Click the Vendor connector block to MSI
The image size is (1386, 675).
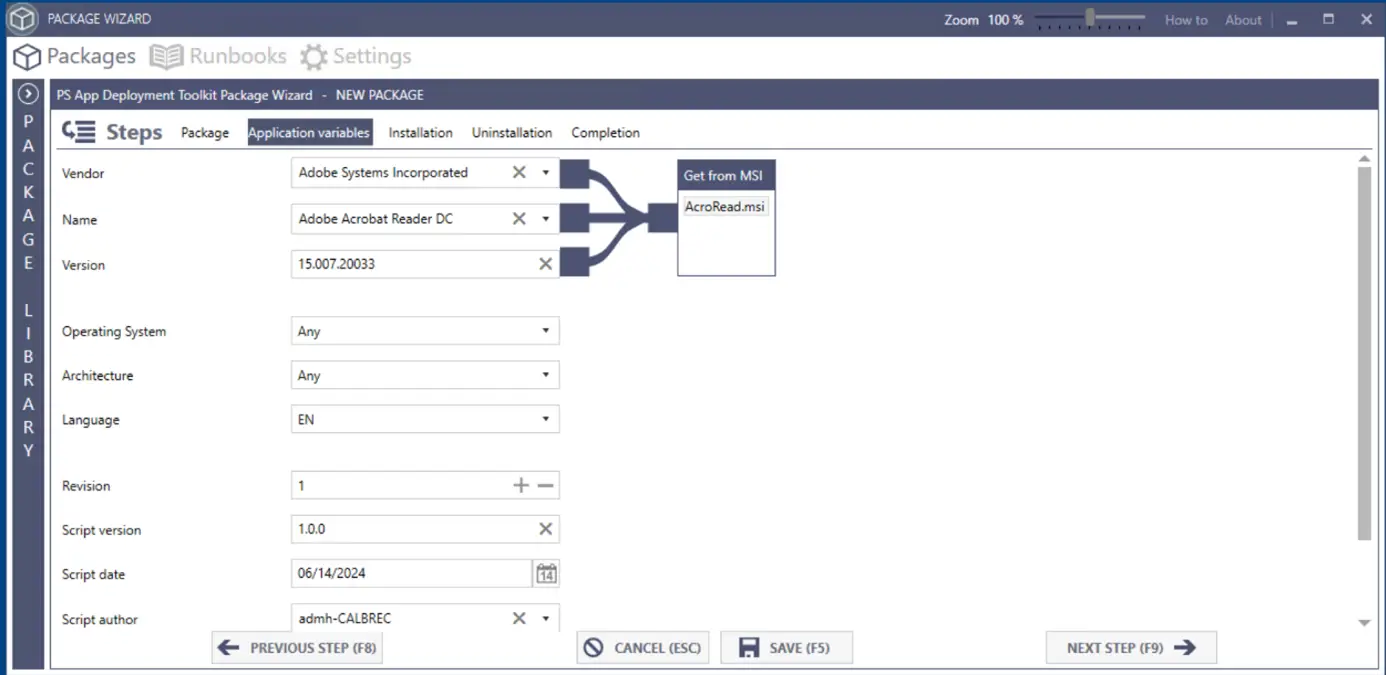click(x=574, y=173)
